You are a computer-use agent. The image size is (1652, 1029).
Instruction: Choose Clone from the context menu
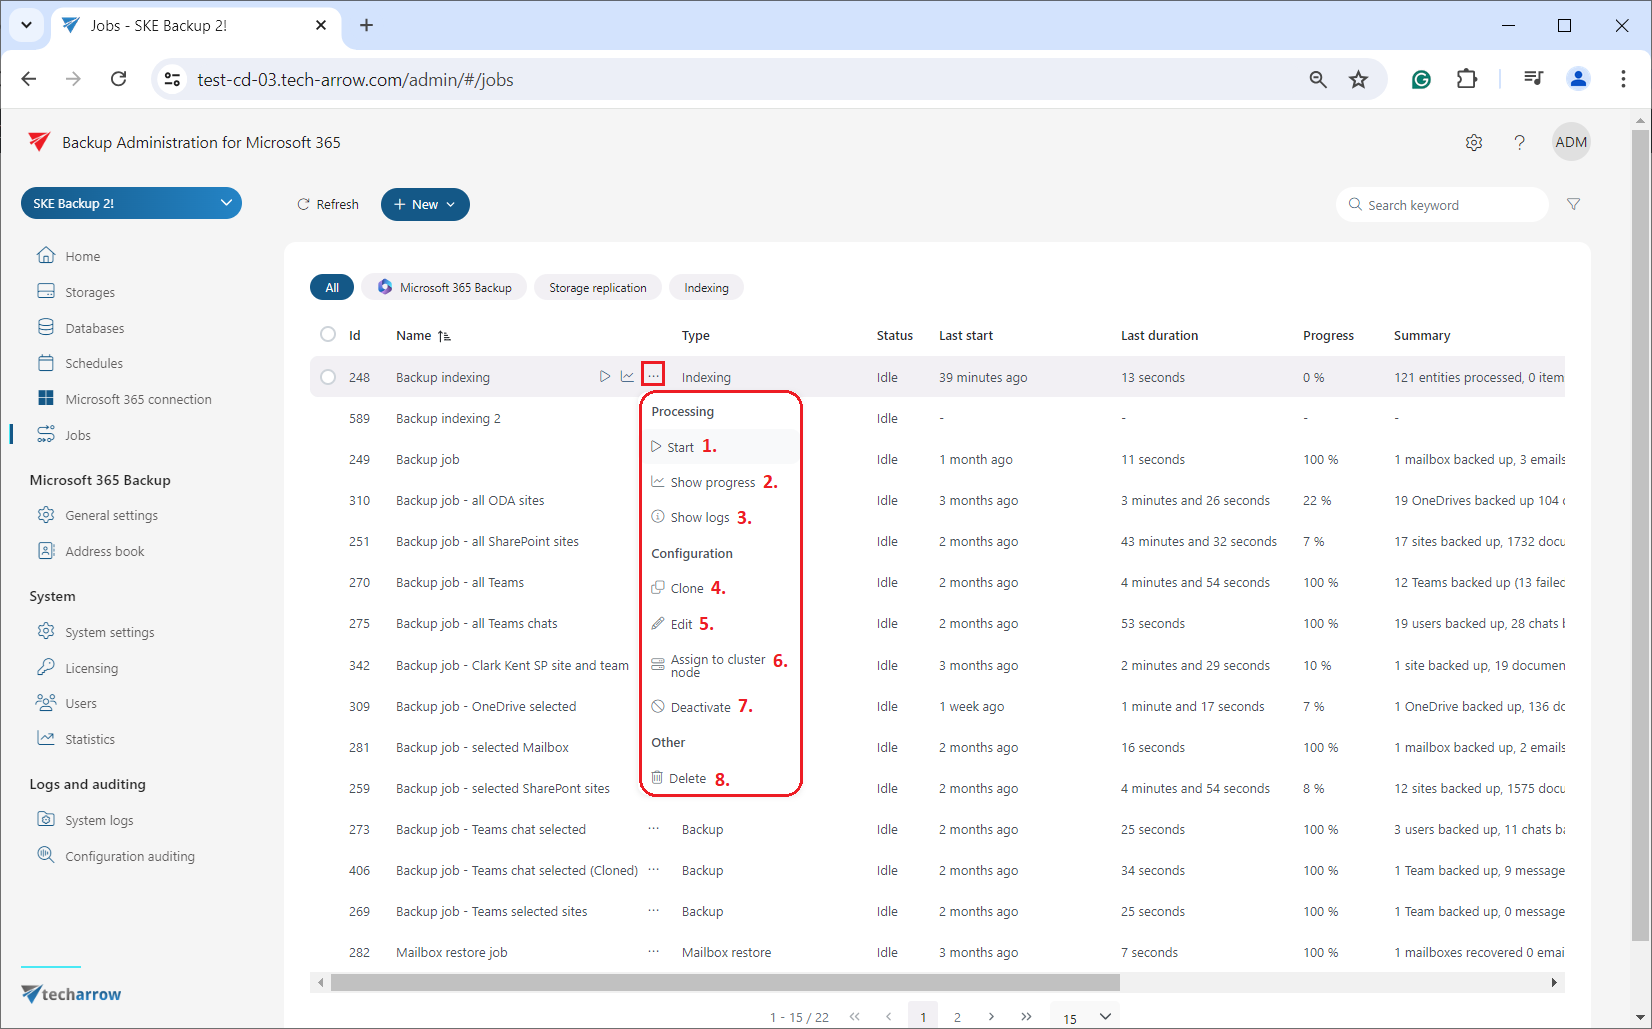tap(687, 588)
